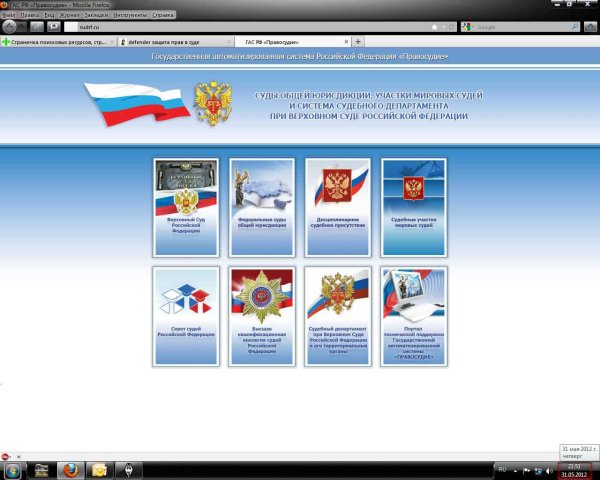Image resolution: width=600 pixels, height=480 pixels.
Task: Click the browser Back arrow button
Action: [10, 27]
